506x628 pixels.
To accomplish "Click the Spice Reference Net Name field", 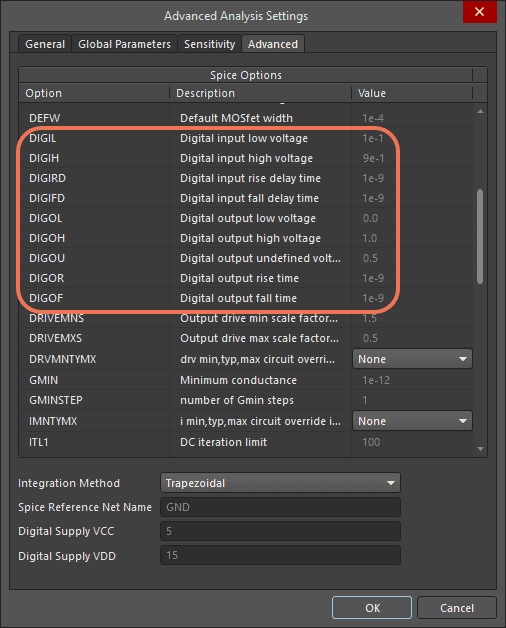I will point(280,507).
